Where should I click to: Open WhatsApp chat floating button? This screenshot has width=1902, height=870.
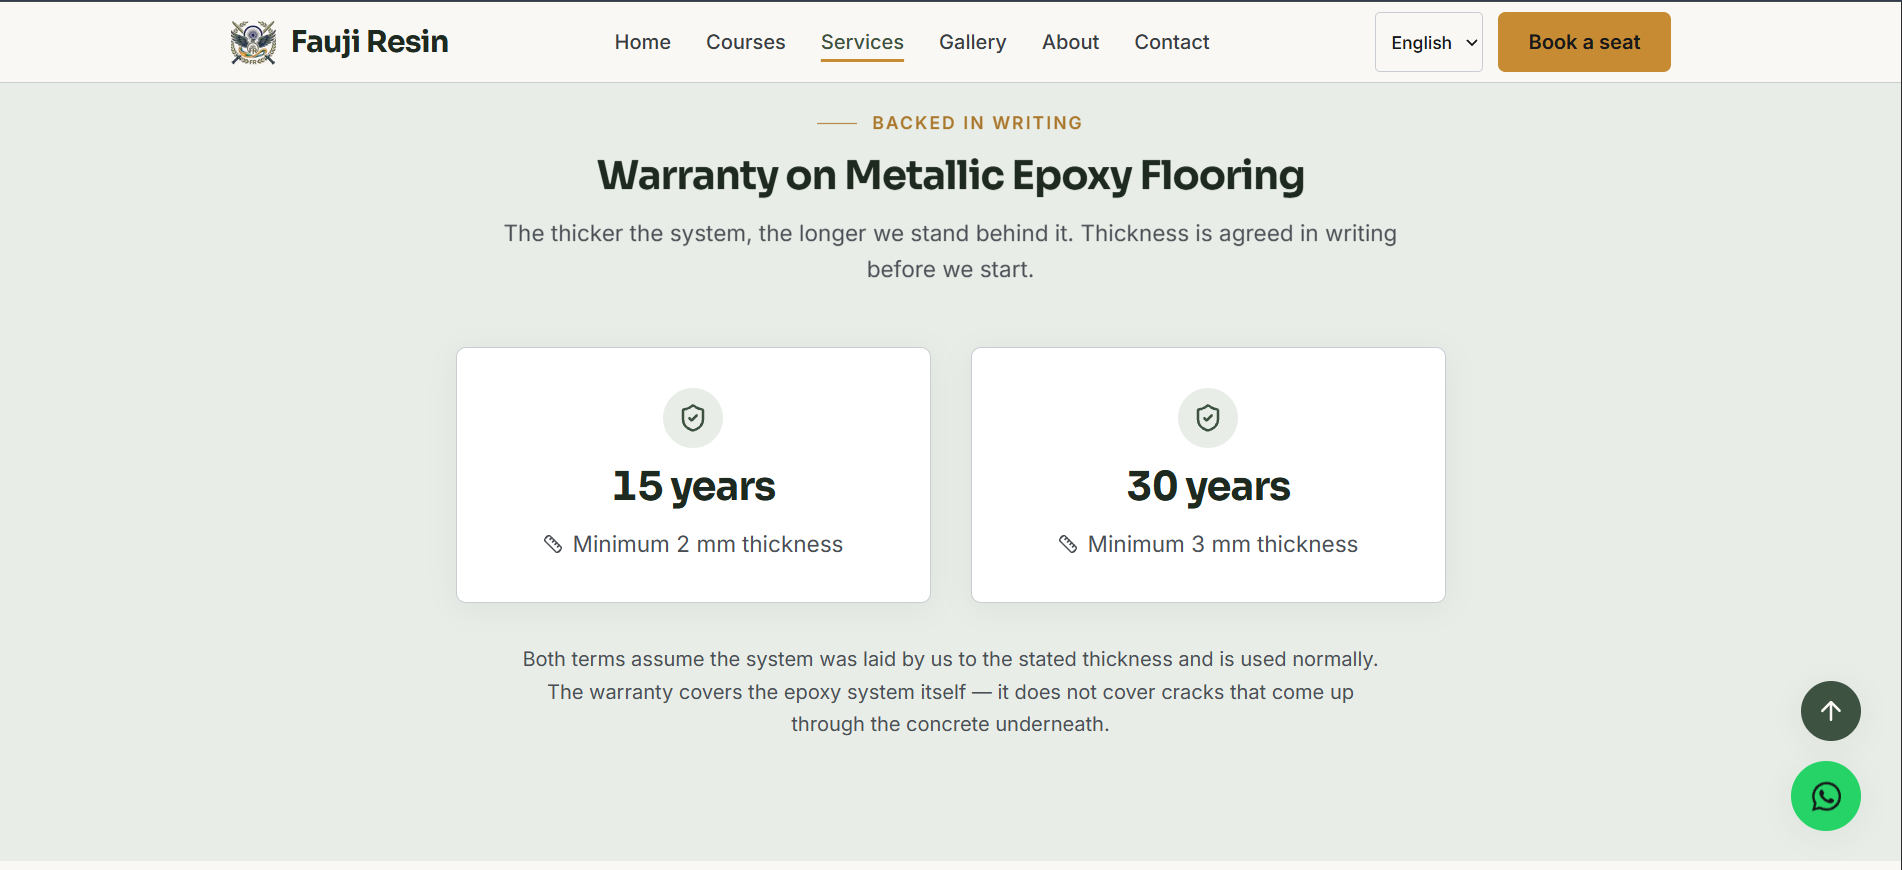(x=1825, y=796)
